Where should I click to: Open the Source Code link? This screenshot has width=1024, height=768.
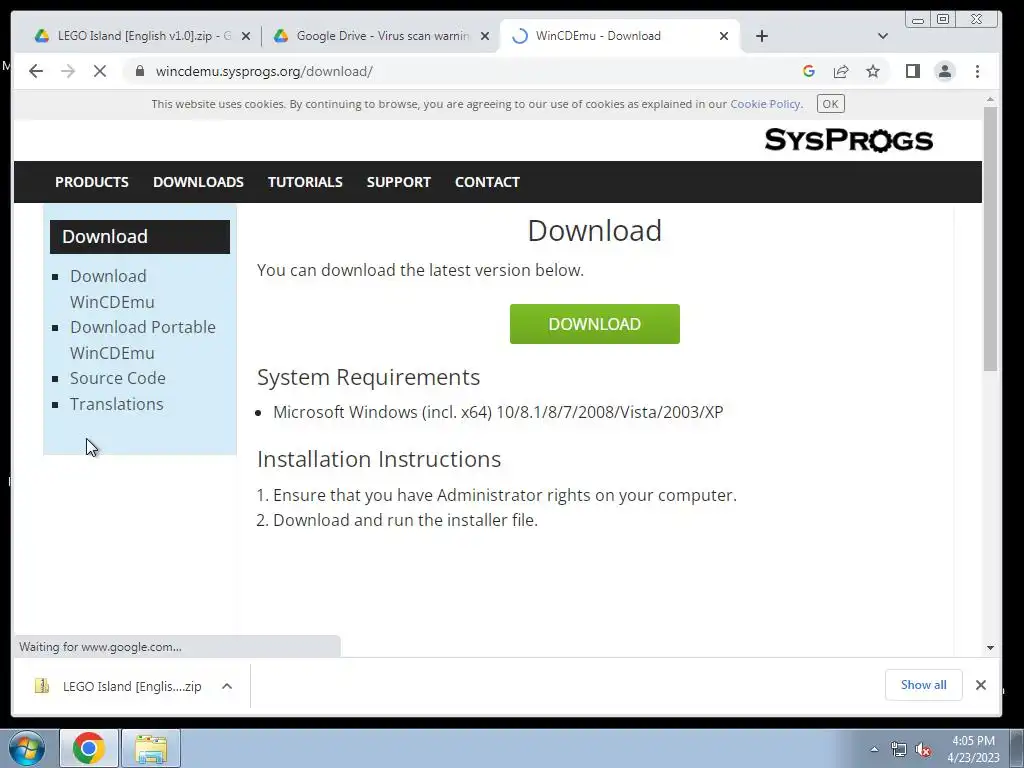tap(118, 378)
